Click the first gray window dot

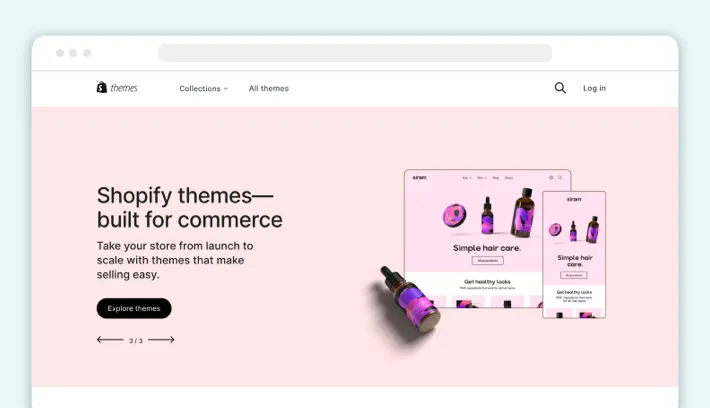(60, 53)
